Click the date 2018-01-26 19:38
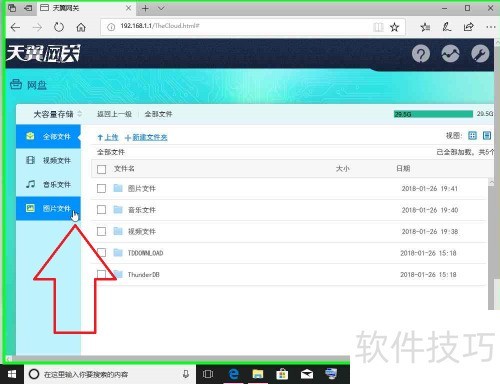 click(430, 231)
